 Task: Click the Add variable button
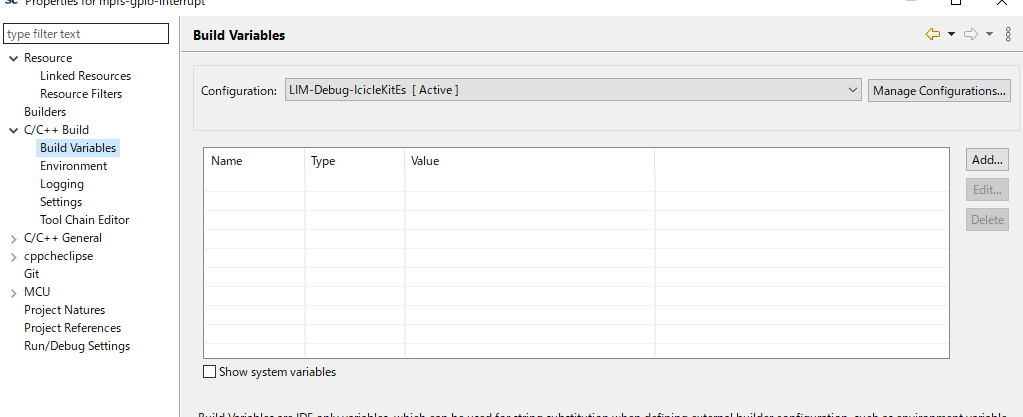click(987, 159)
